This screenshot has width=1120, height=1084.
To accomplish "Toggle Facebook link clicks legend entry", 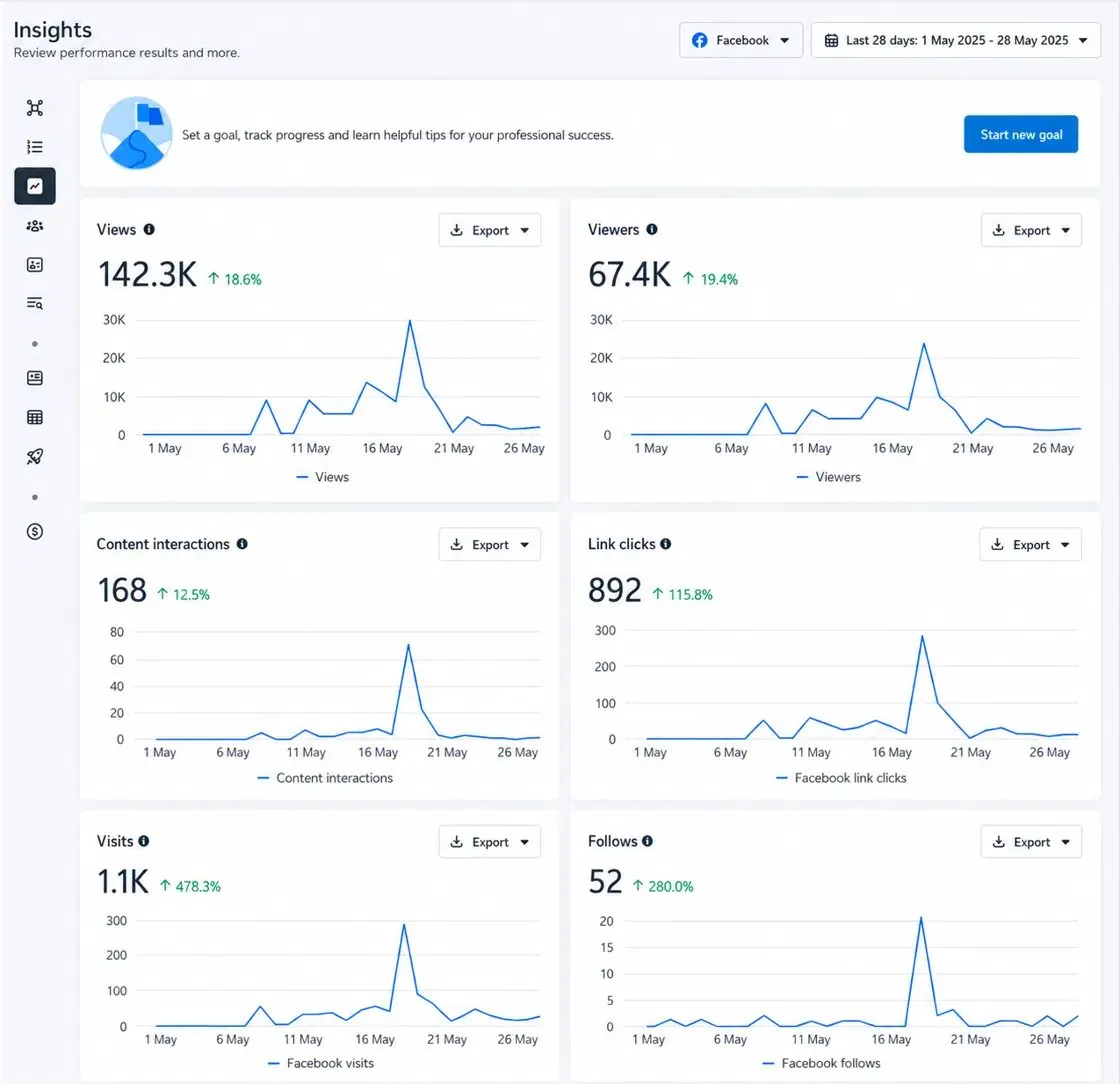I will tap(841, 778).
